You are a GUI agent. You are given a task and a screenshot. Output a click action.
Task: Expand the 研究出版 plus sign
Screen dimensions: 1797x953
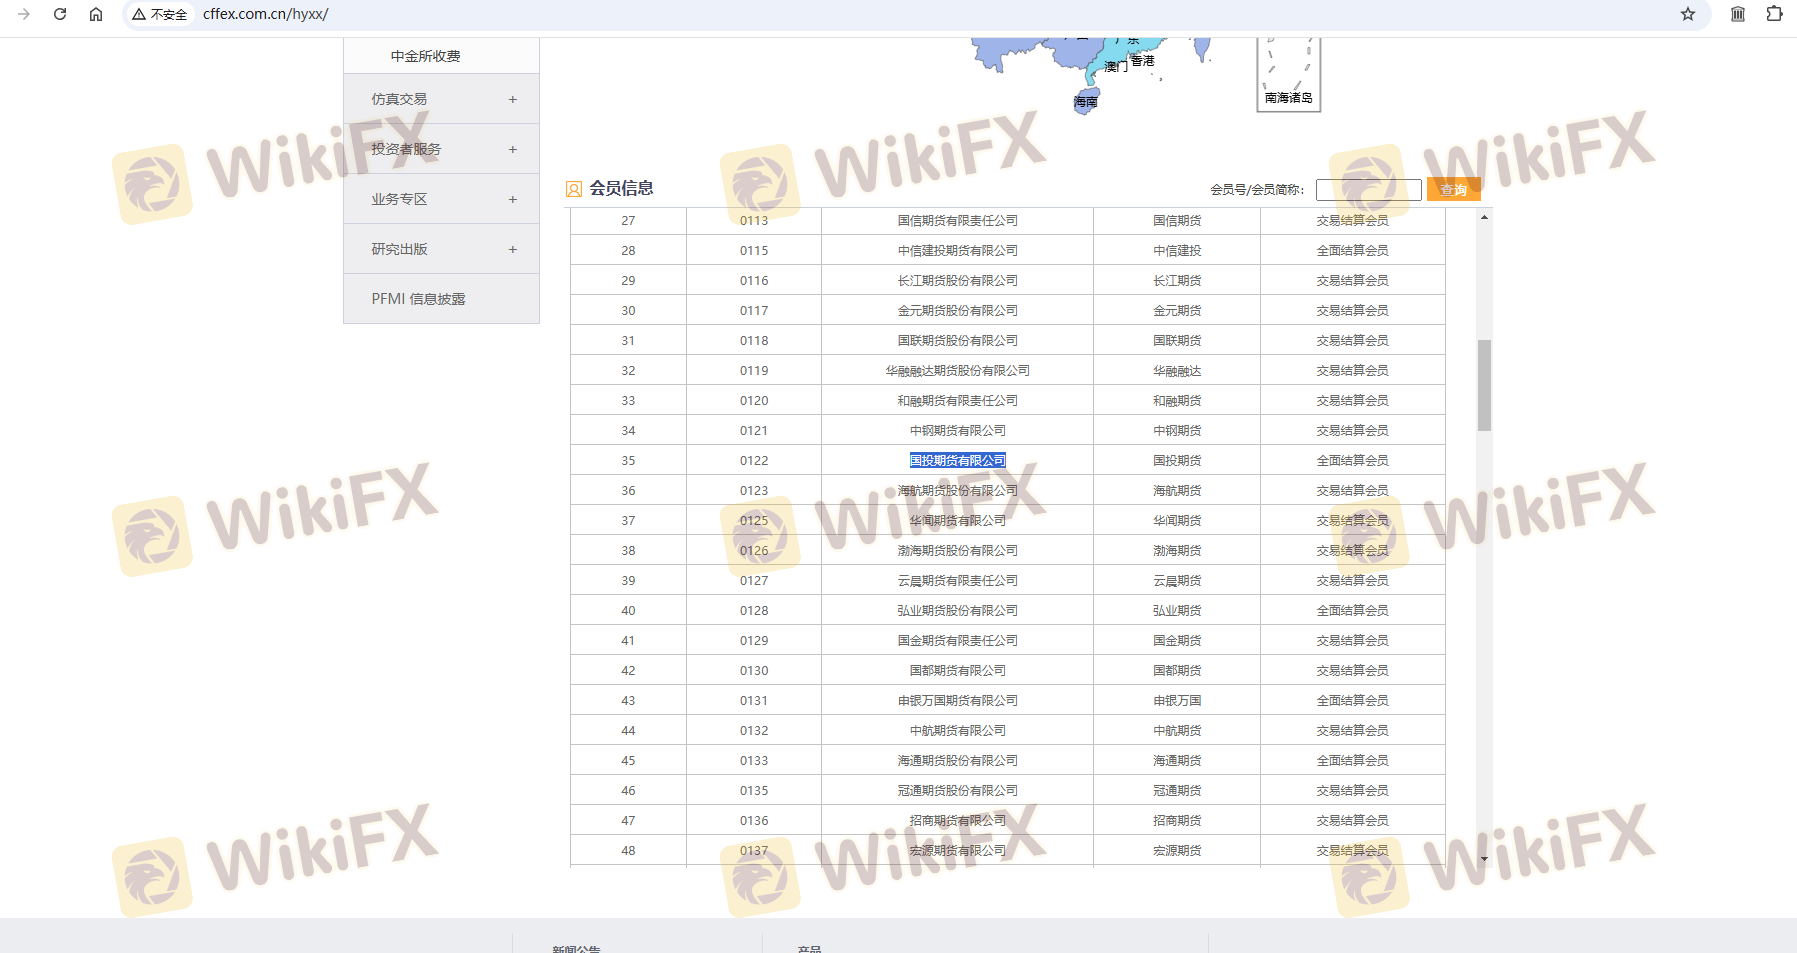(x=513, y=249)
